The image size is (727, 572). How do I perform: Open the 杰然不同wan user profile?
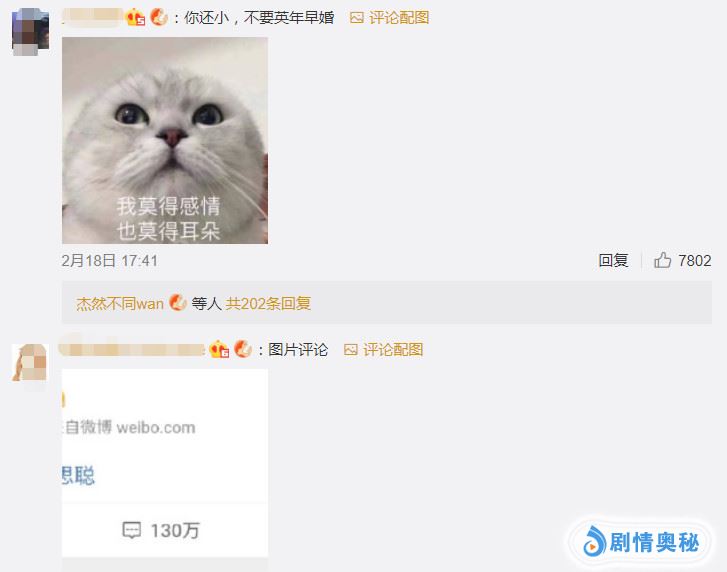click(120, 304)
